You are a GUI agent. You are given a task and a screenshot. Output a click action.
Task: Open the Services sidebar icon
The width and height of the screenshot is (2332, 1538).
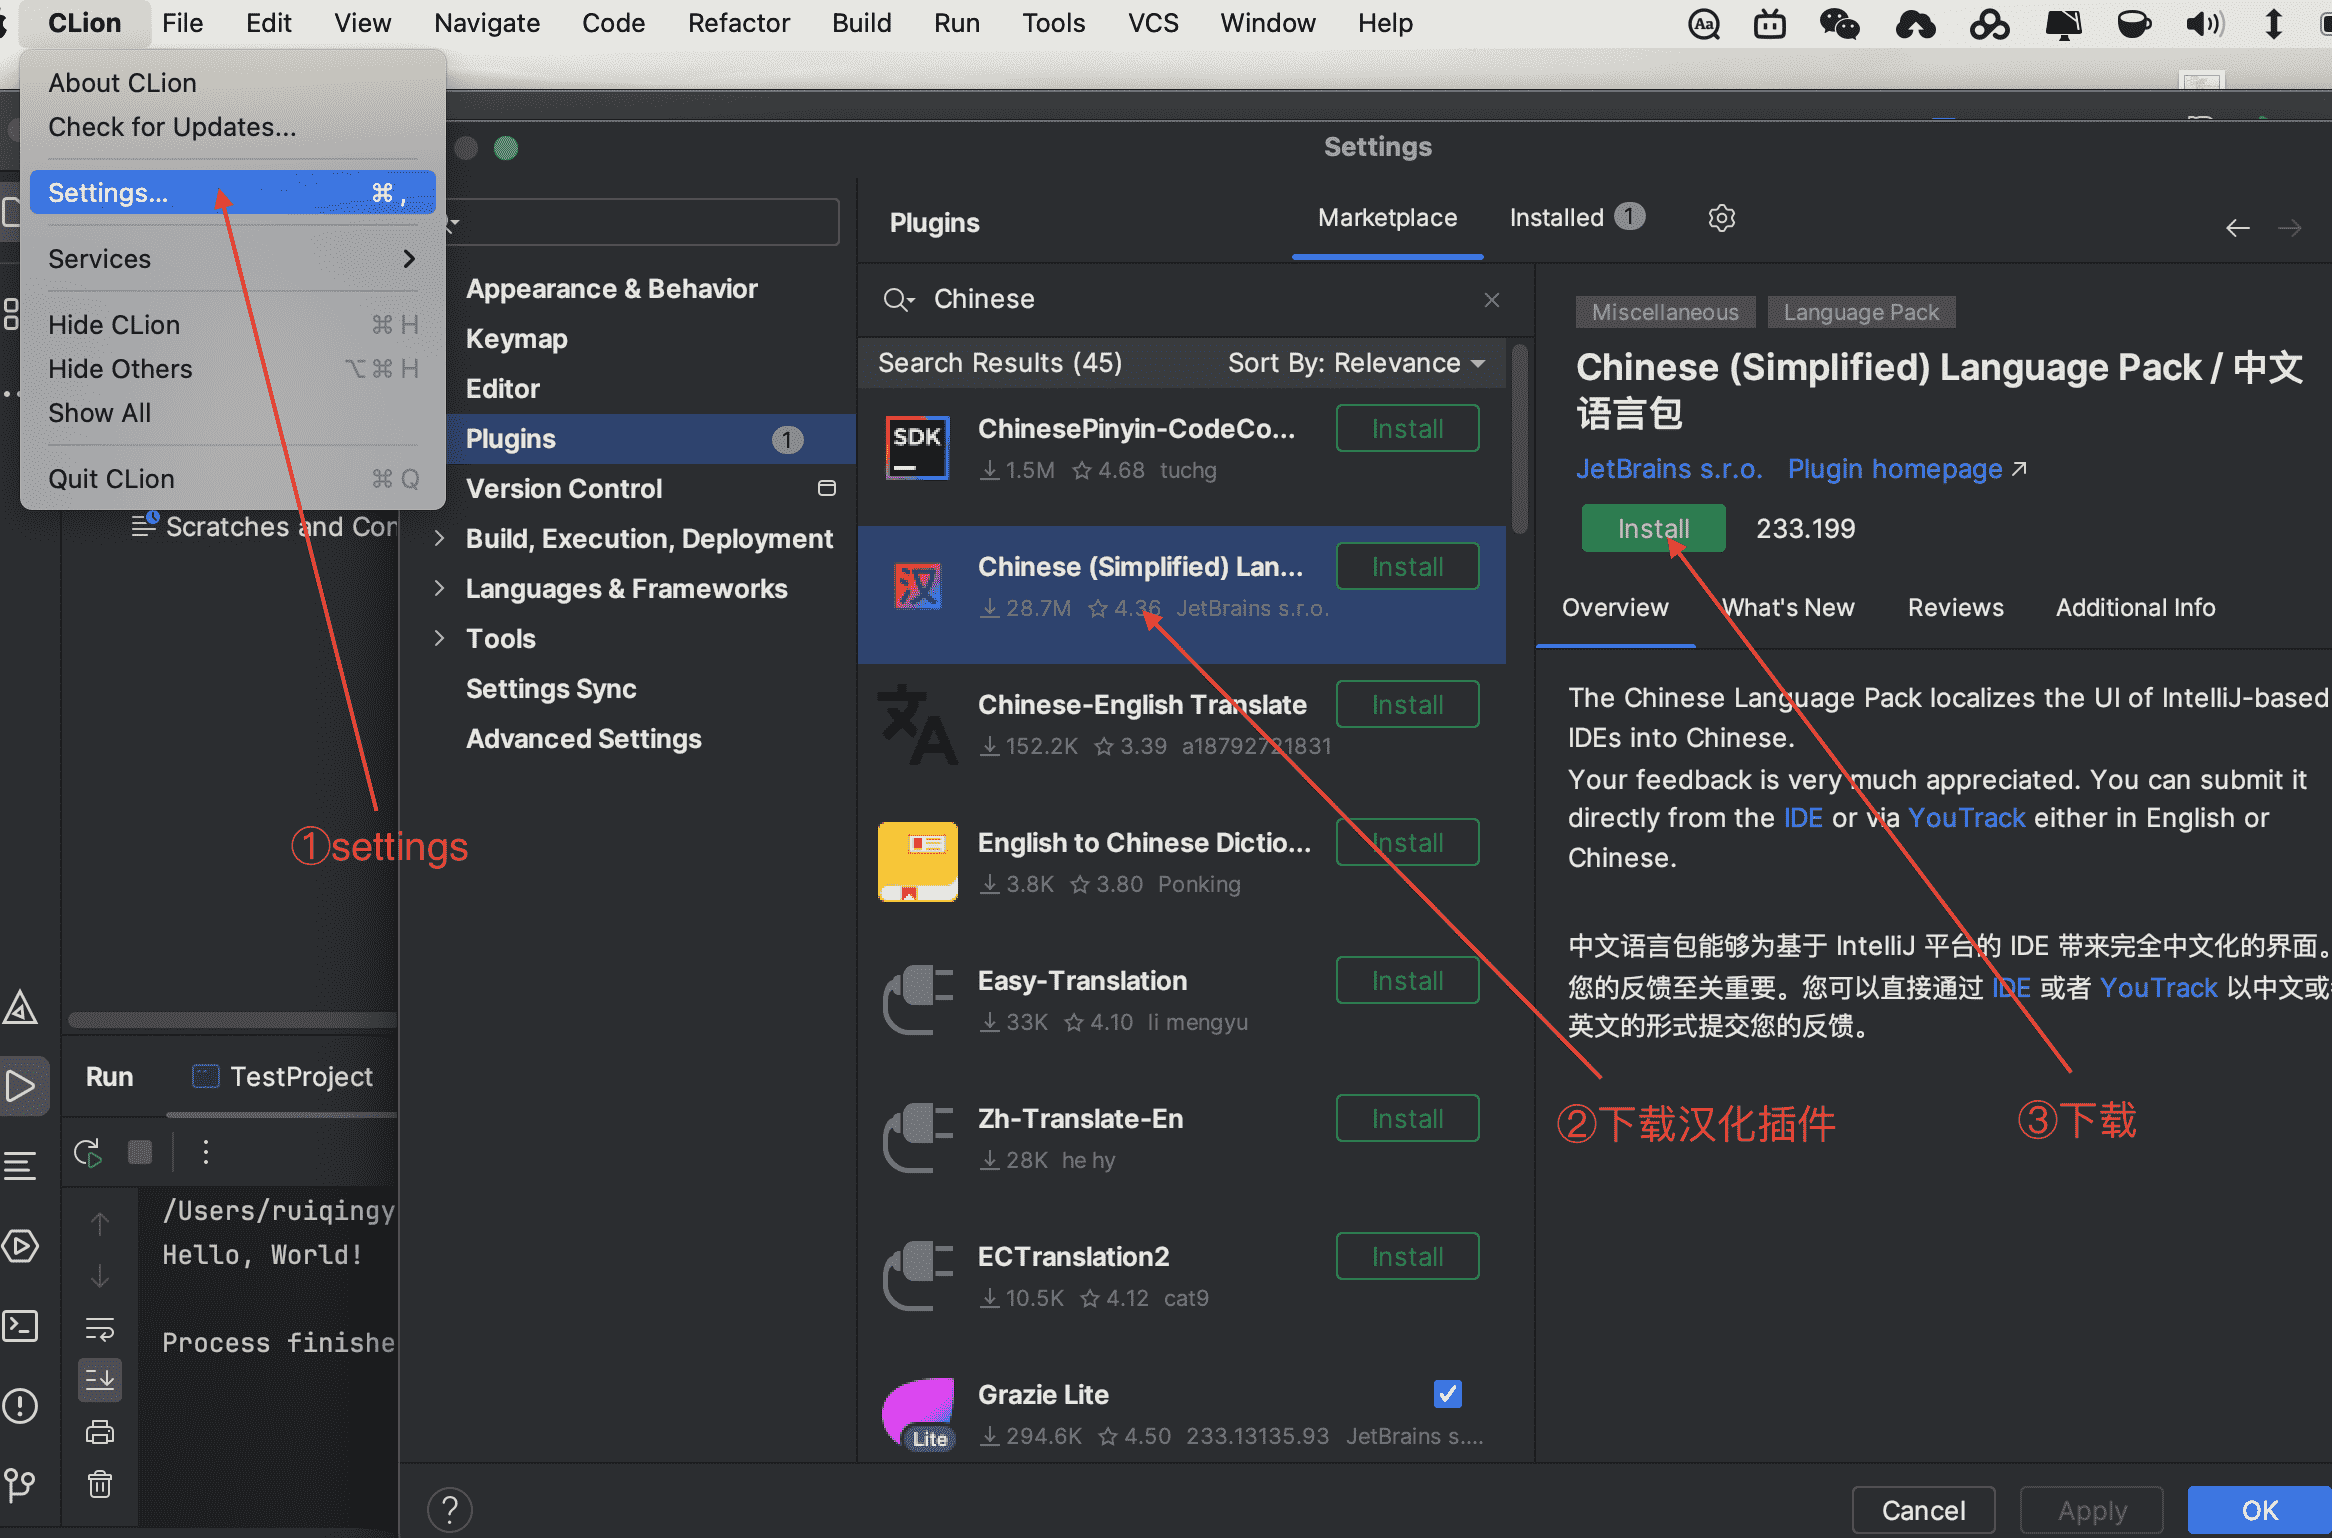click(x=19, y=1246)
